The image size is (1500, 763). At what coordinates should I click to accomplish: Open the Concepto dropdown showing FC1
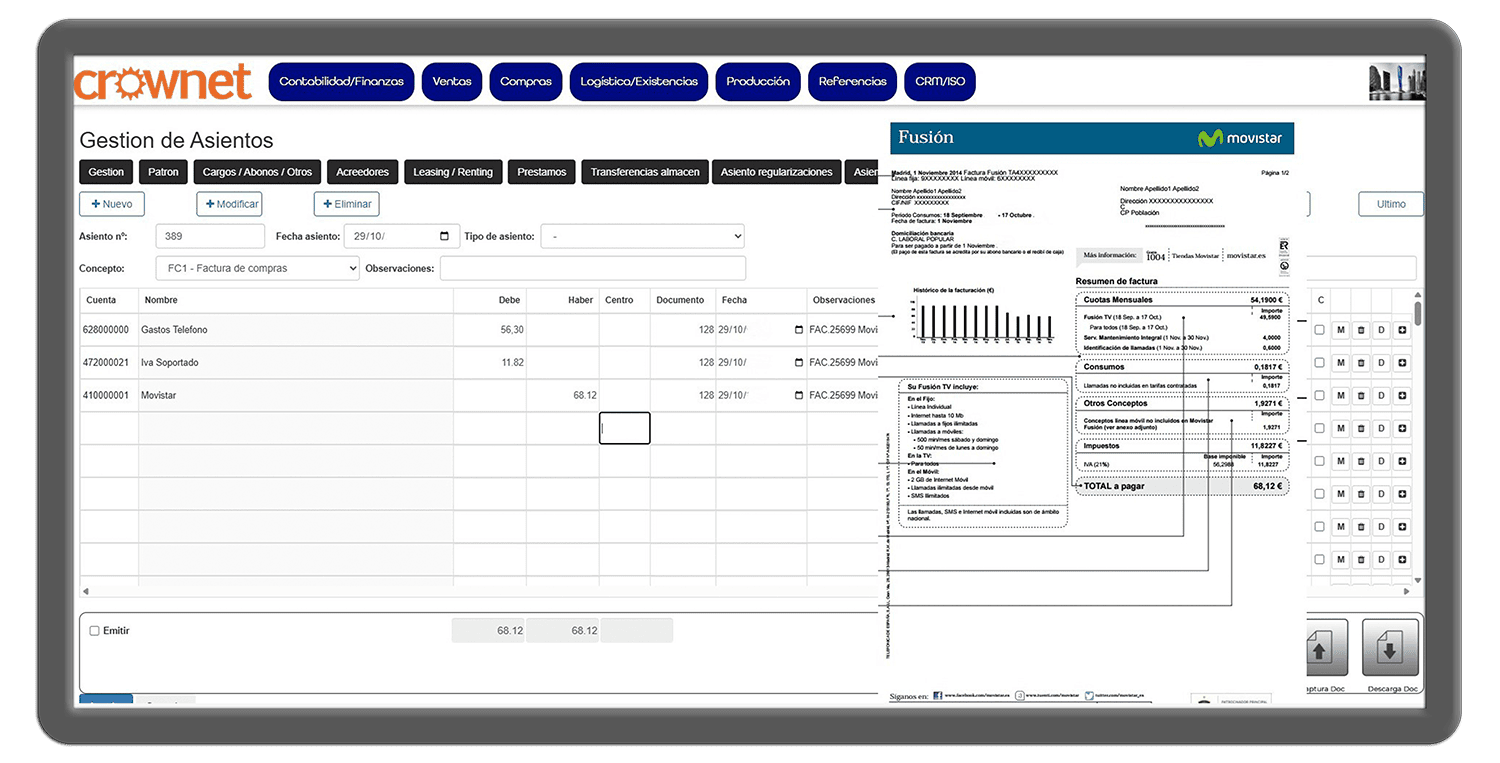tap(257, 268)
